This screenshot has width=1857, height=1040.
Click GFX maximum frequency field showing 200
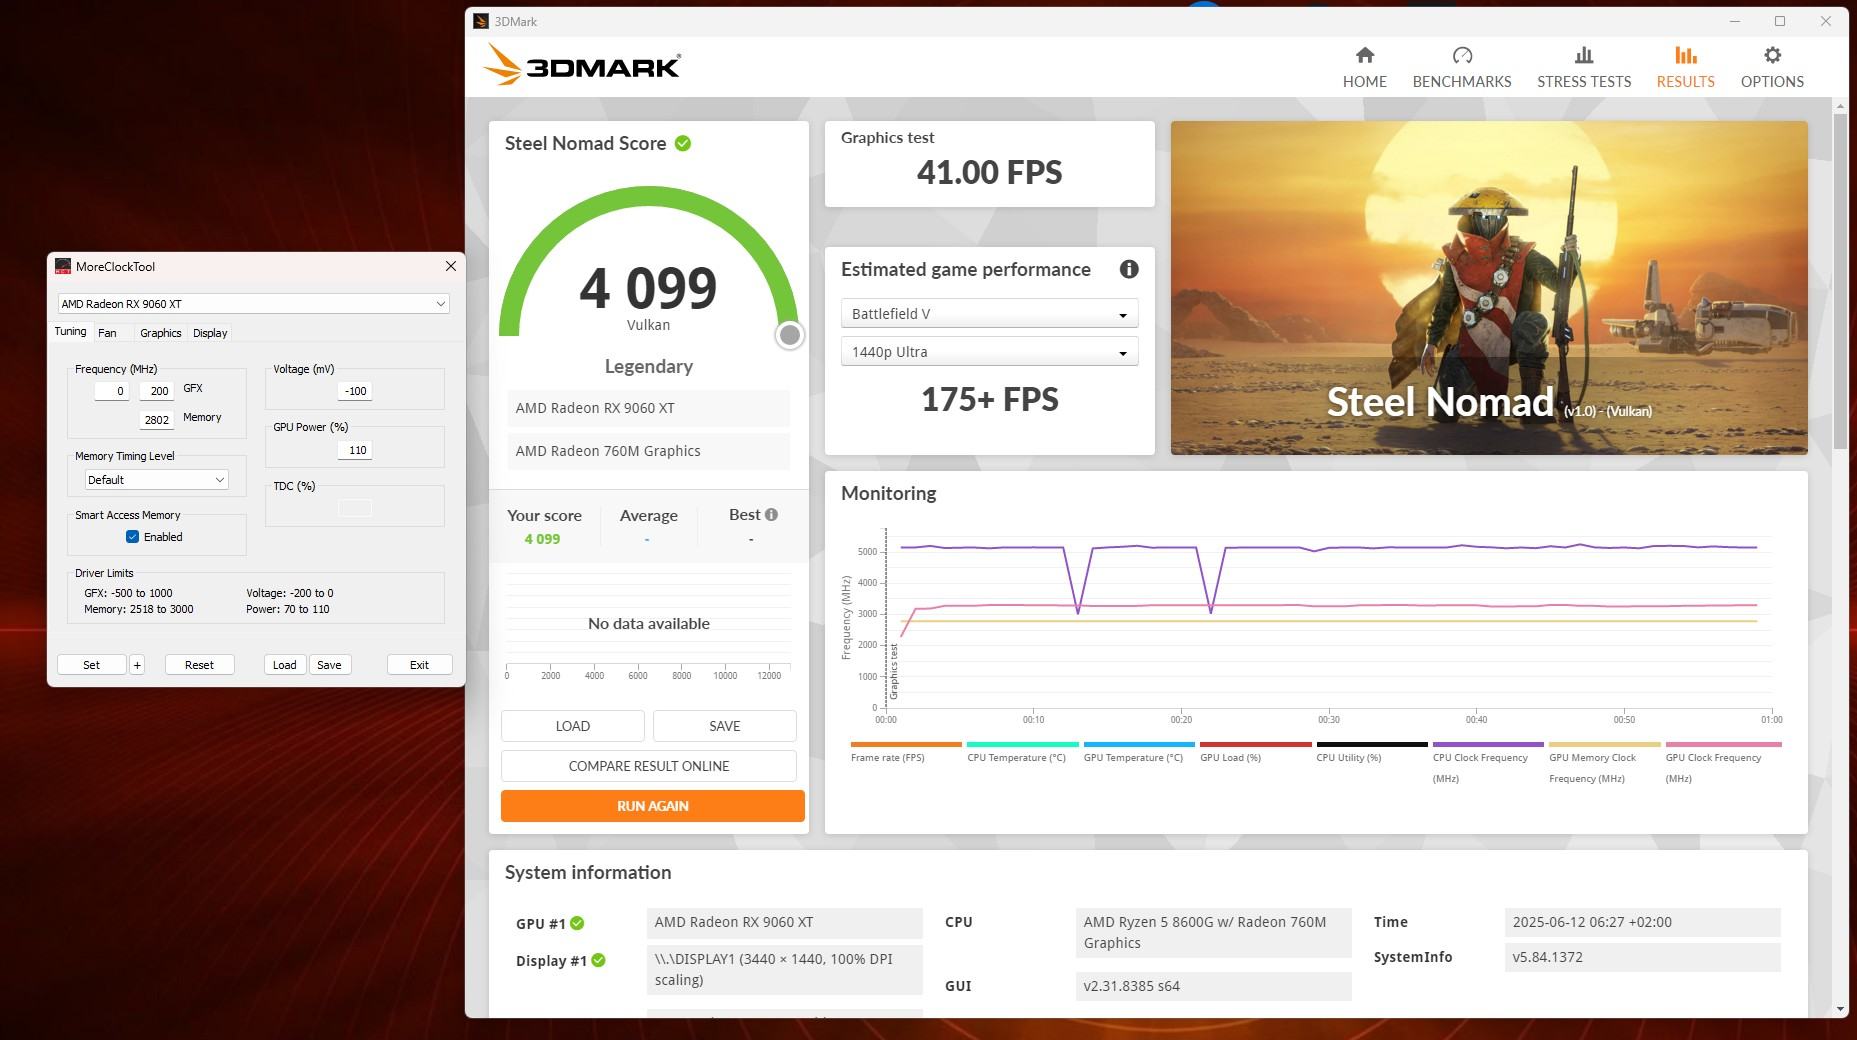coord(156,391)
